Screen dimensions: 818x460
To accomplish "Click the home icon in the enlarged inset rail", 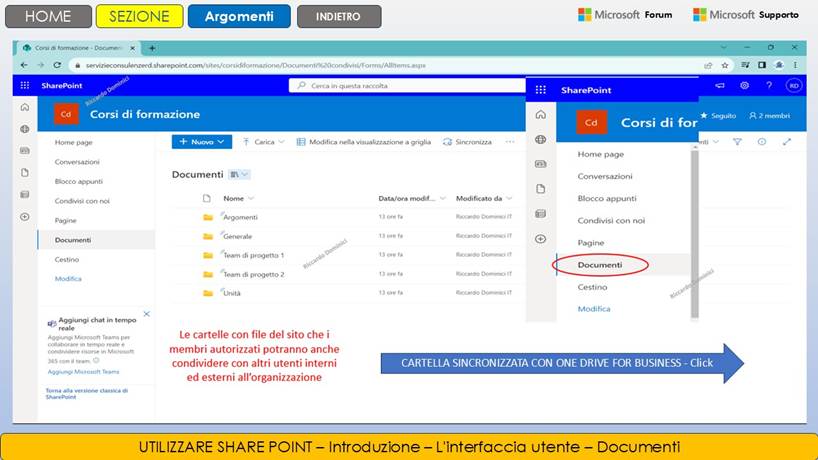I will pos(540,114).
